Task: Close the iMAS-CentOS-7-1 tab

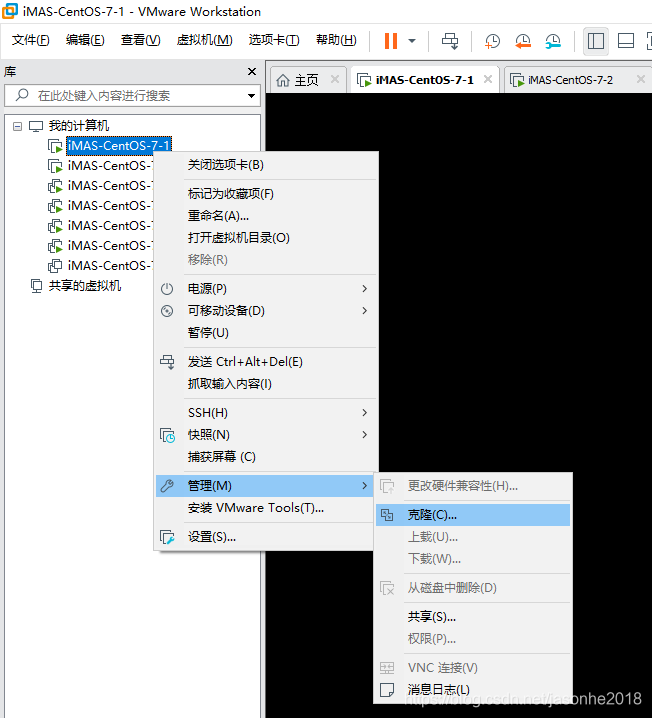Action: [x=488, y=79]
